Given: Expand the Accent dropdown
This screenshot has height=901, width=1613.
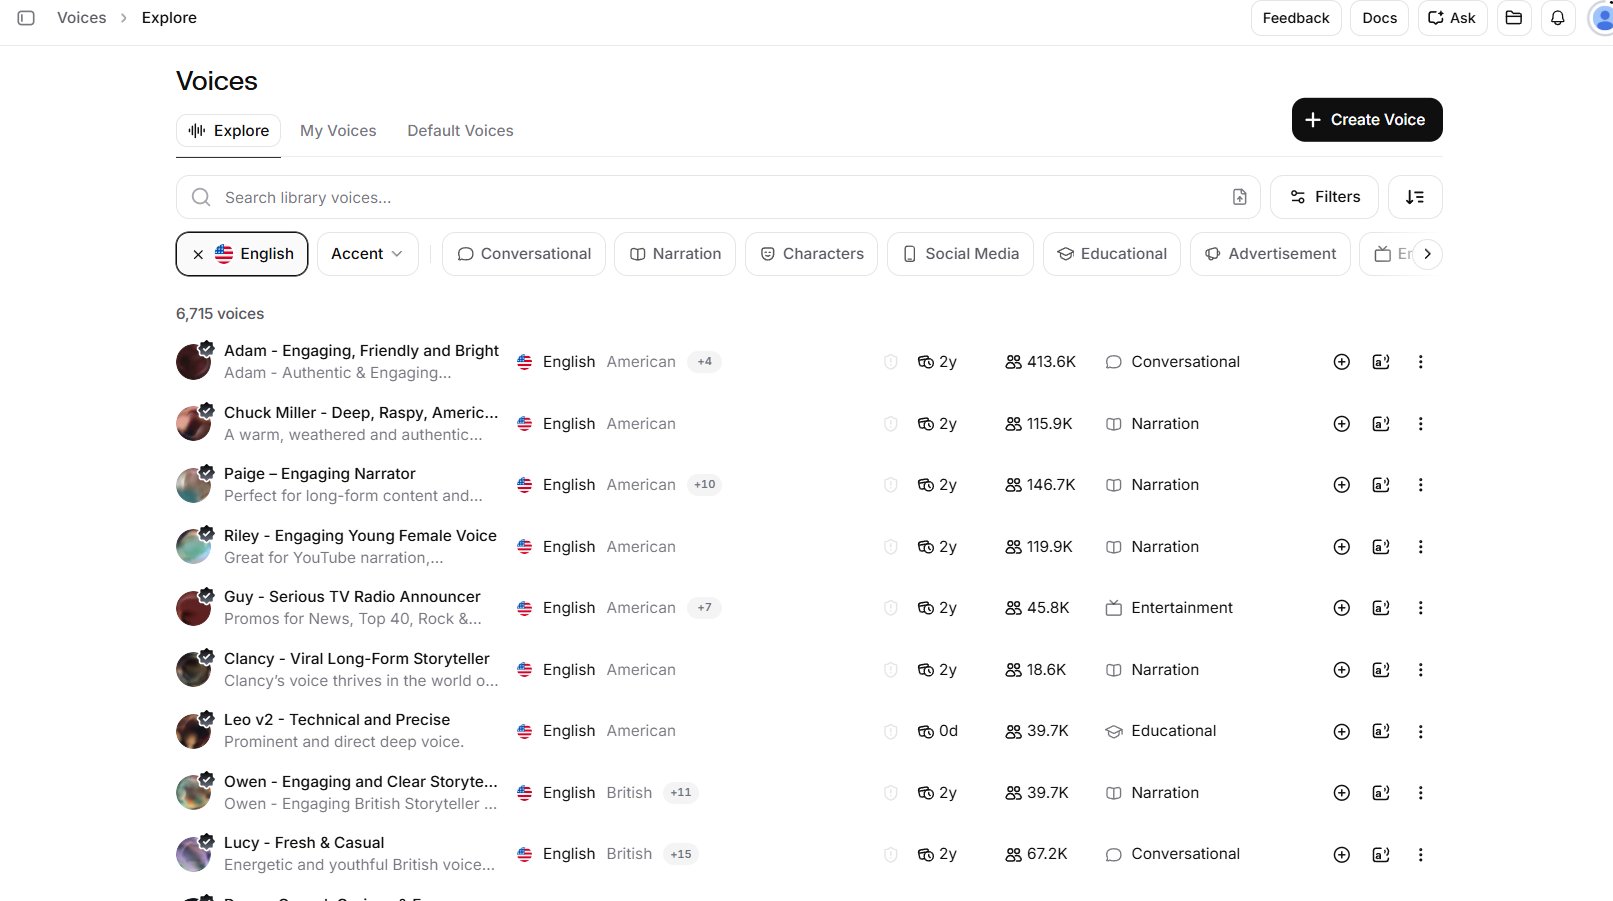Looking at the screenshot, I should coord(367,254).
